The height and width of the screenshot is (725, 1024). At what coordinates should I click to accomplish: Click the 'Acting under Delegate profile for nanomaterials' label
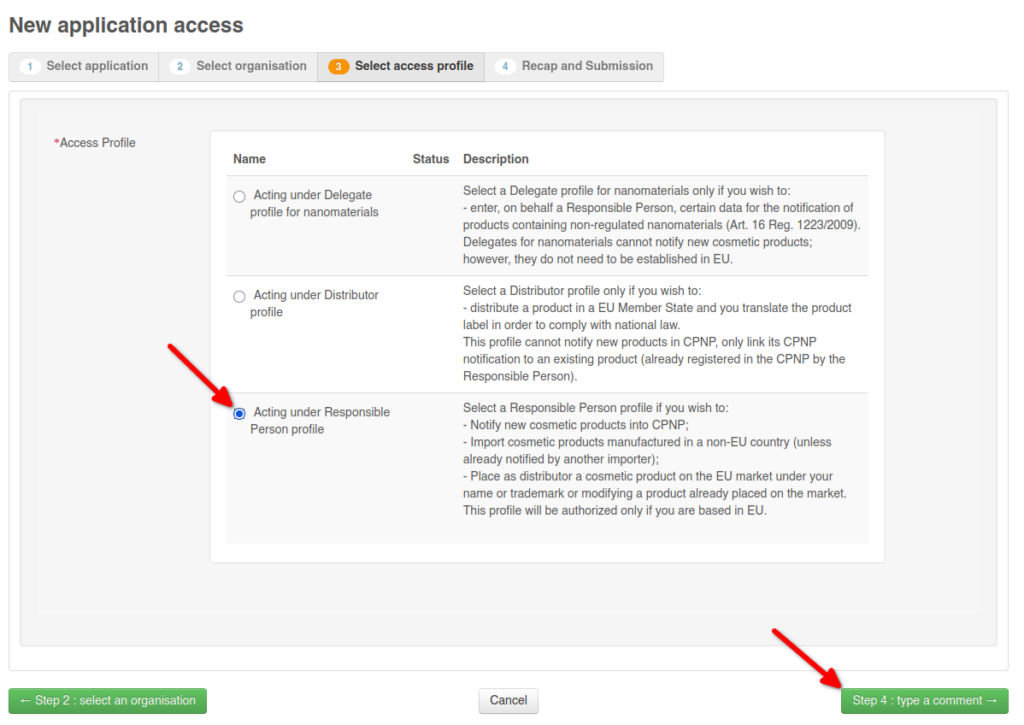[314, 203]
